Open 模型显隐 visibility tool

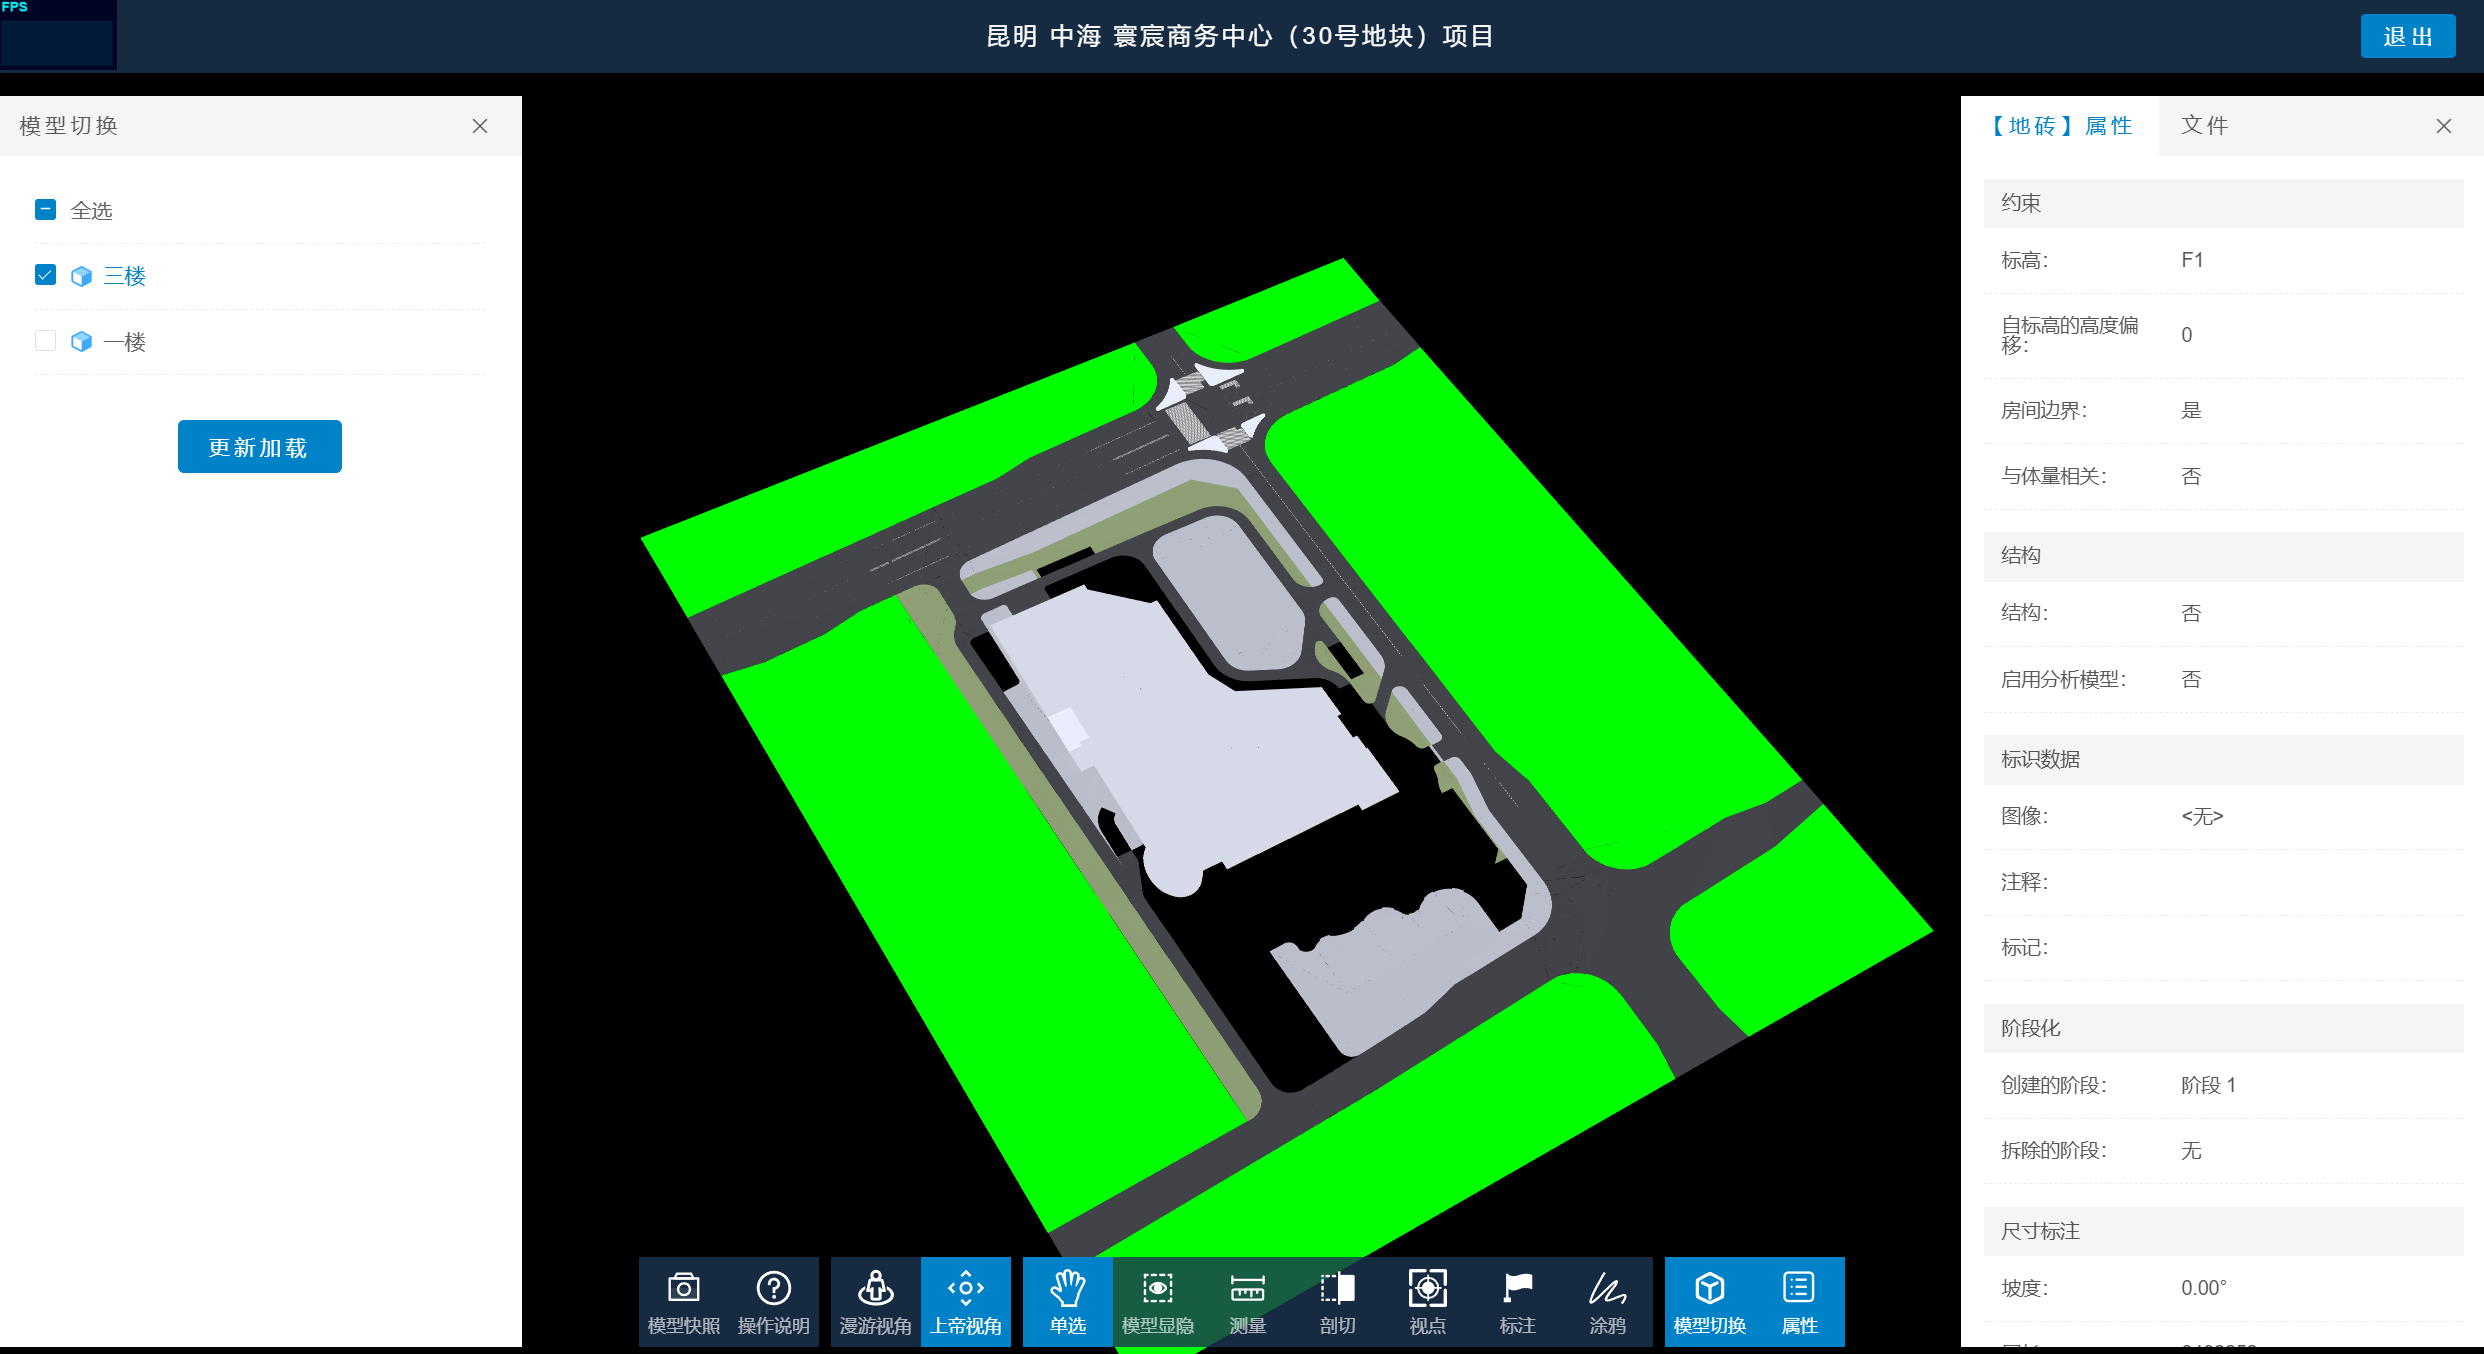(1158, 1302)
